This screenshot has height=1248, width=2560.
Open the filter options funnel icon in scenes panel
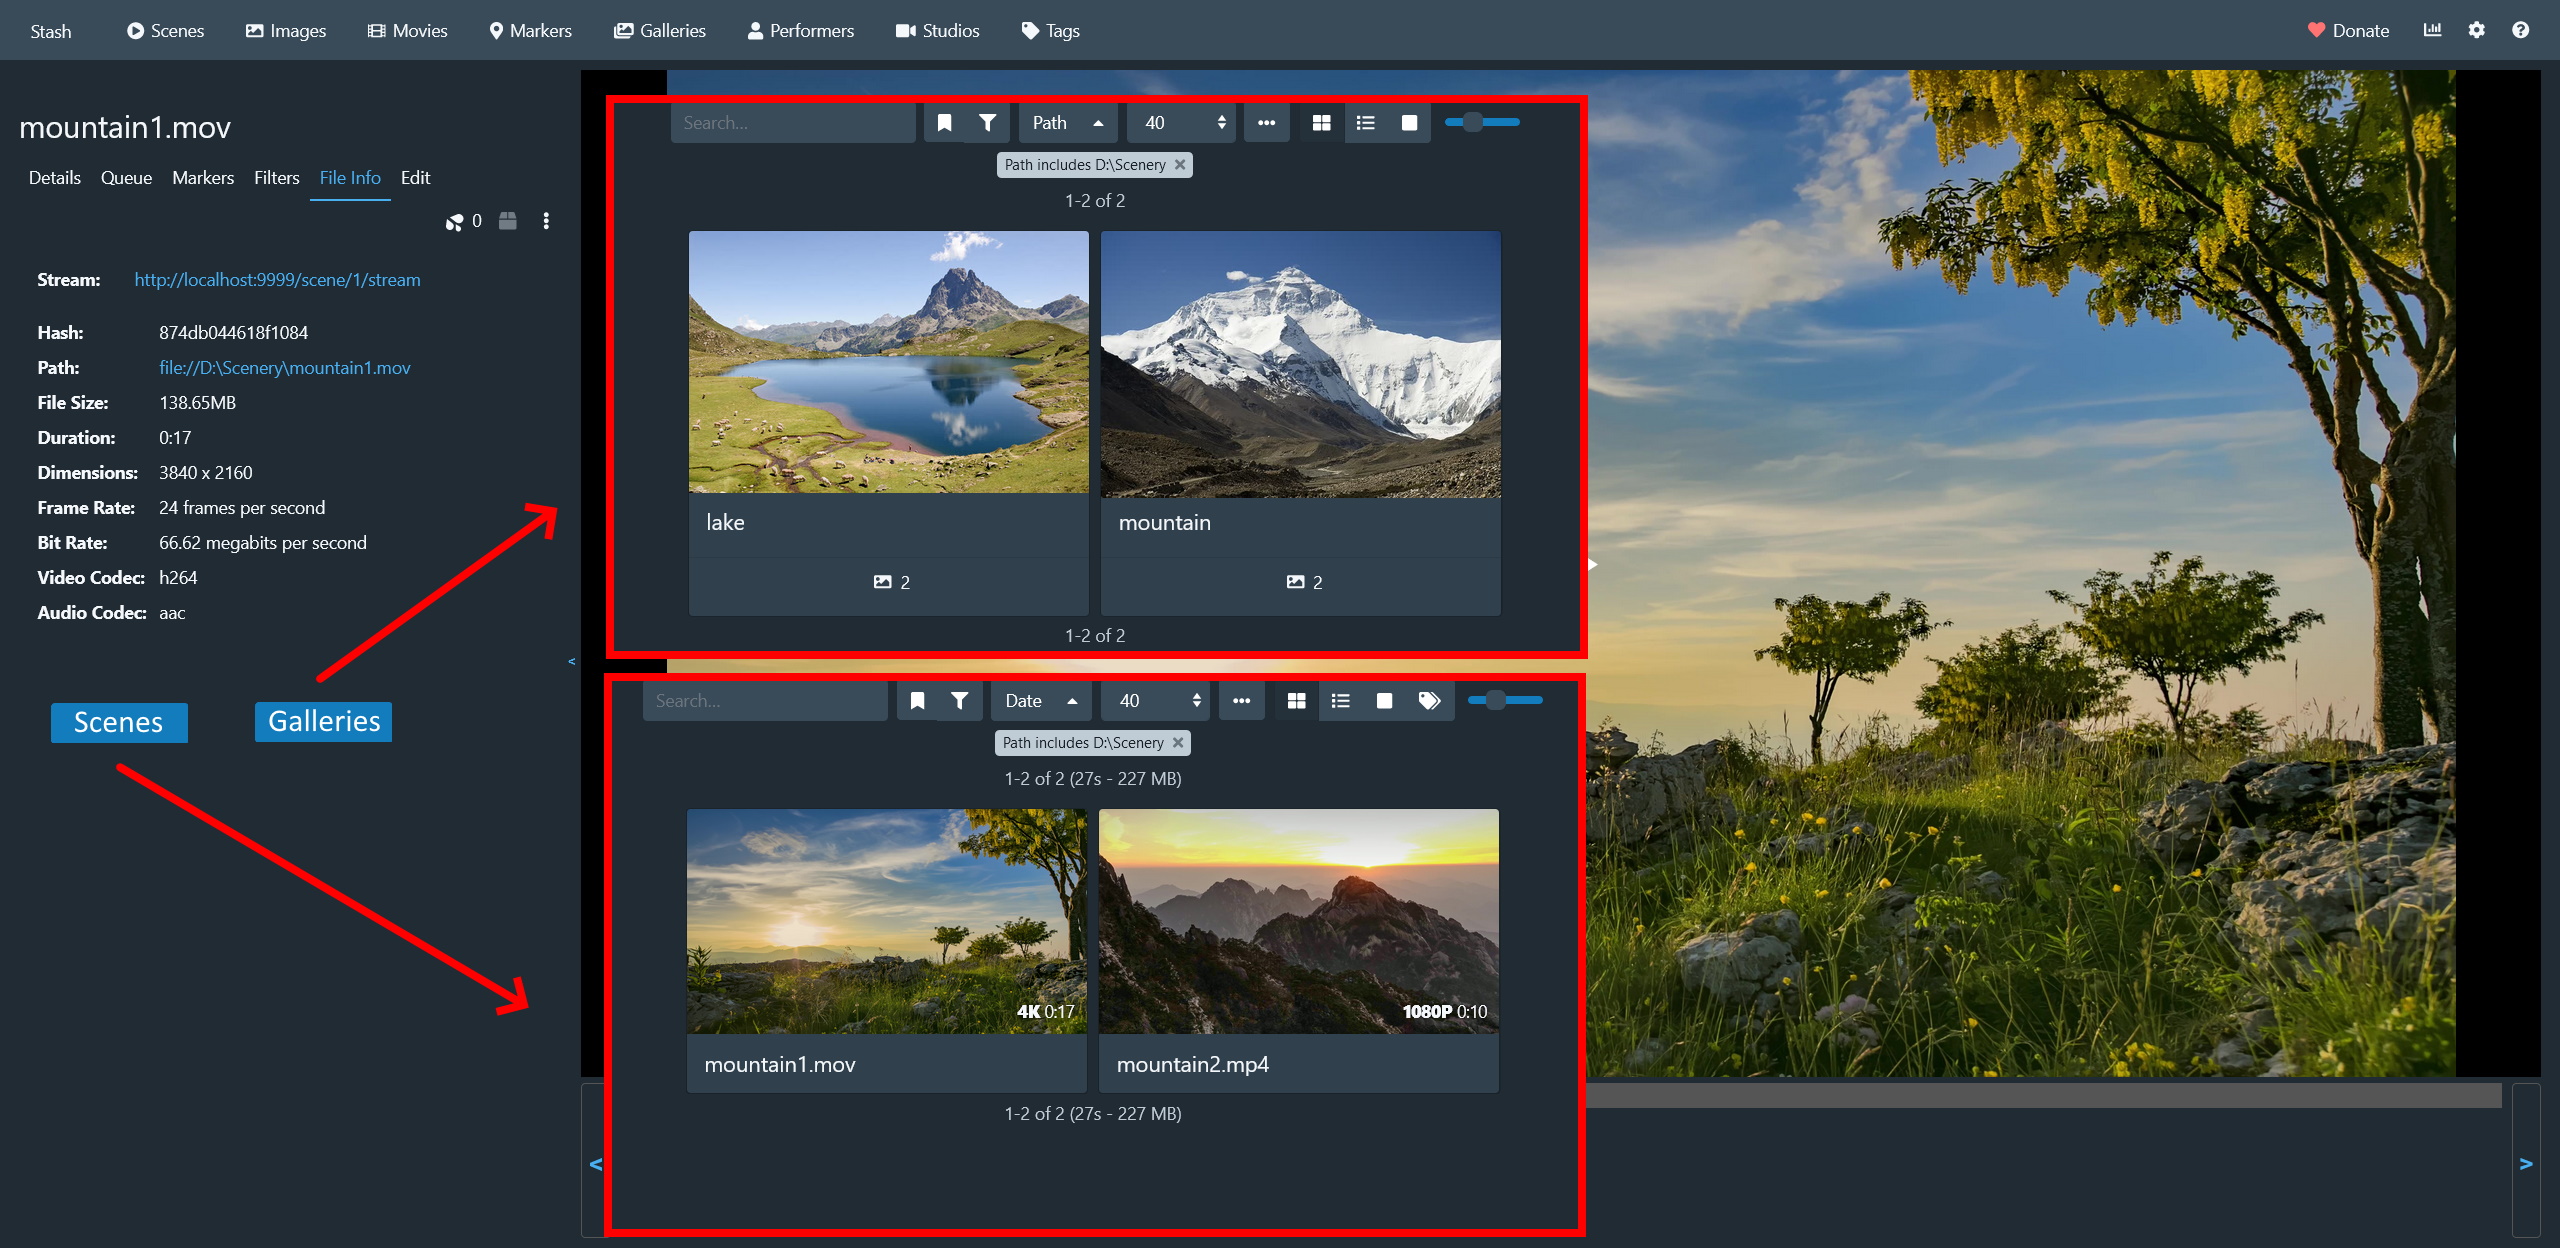(958, 701)
